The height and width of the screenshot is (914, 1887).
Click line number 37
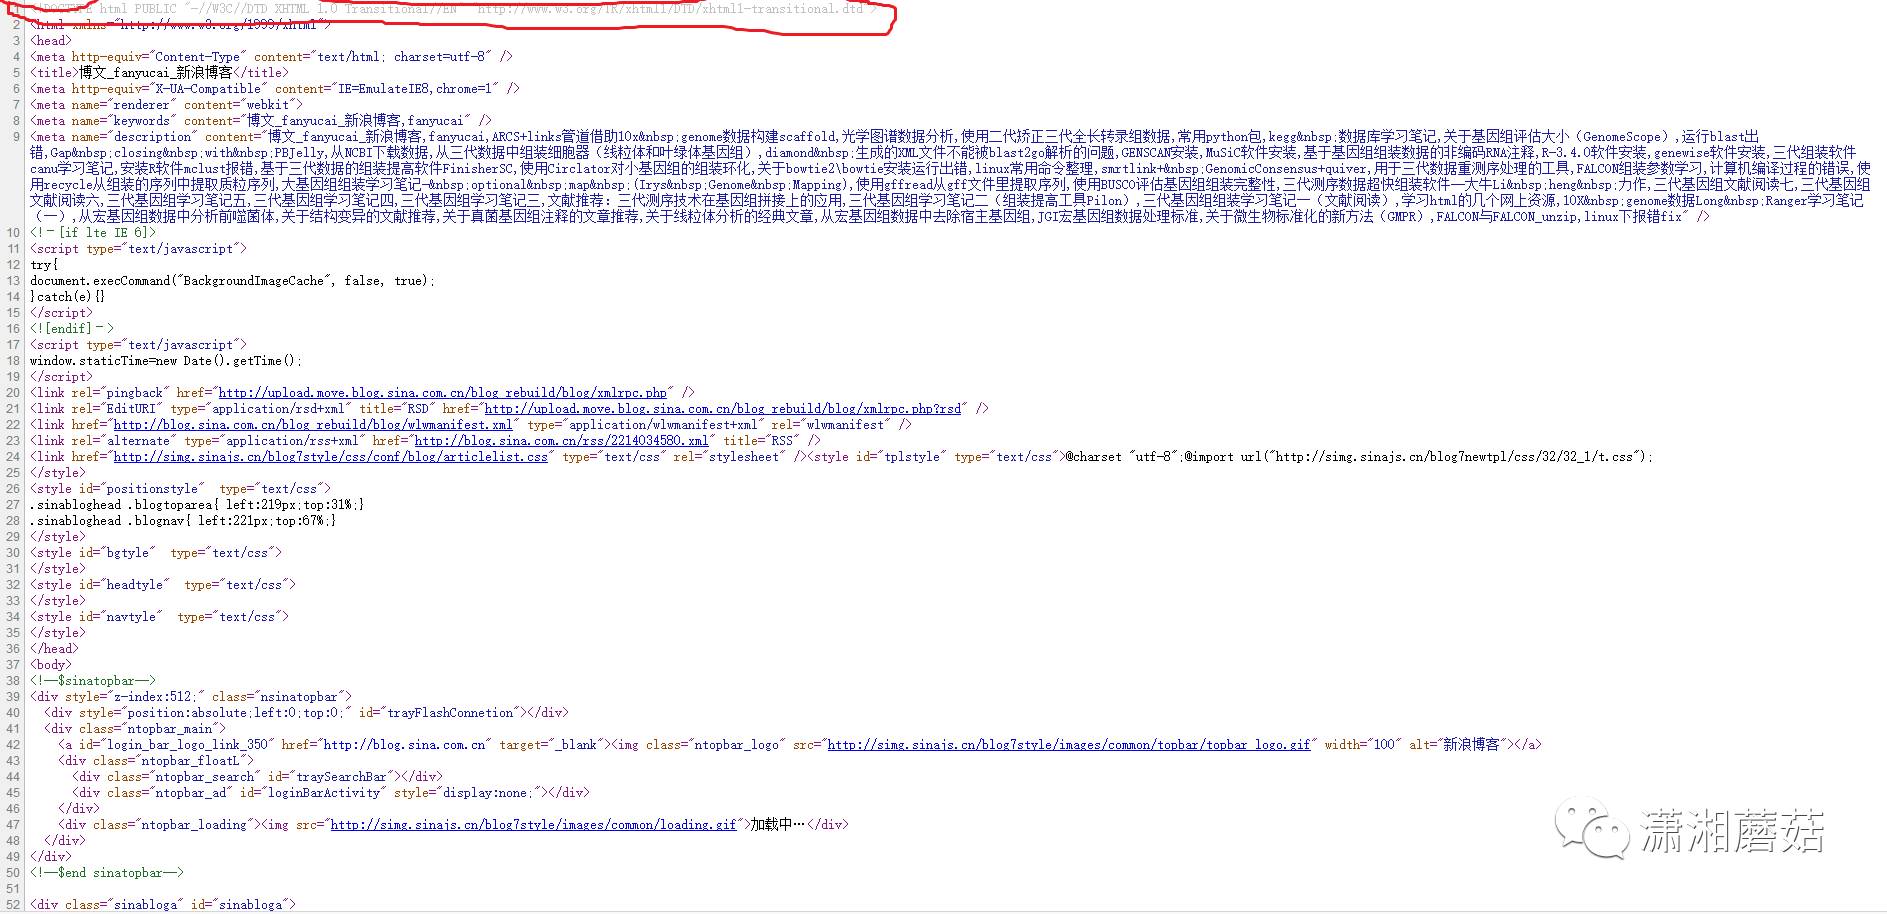[13, 665]
